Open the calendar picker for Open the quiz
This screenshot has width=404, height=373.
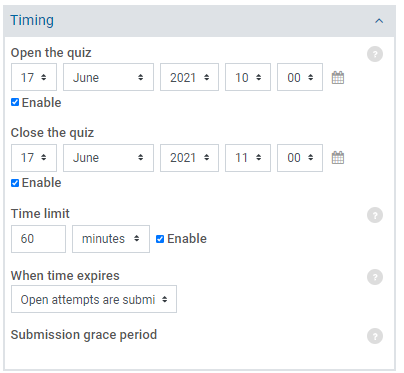tap(338, 78)
